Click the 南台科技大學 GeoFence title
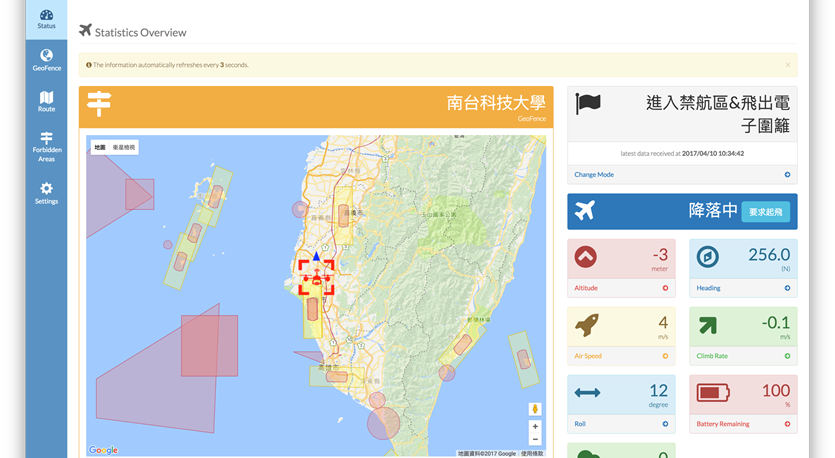Screen dimensions: 835x458 click(x=496, y=102)
